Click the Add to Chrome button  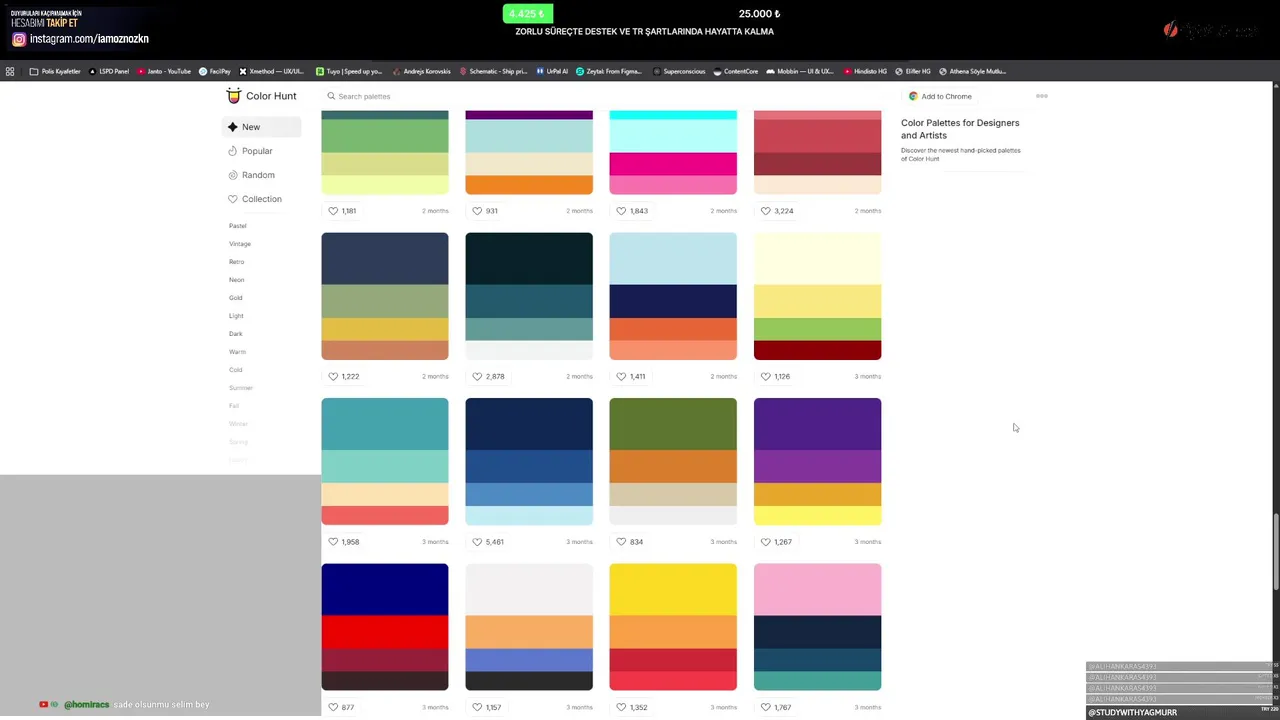pos(940,96)
